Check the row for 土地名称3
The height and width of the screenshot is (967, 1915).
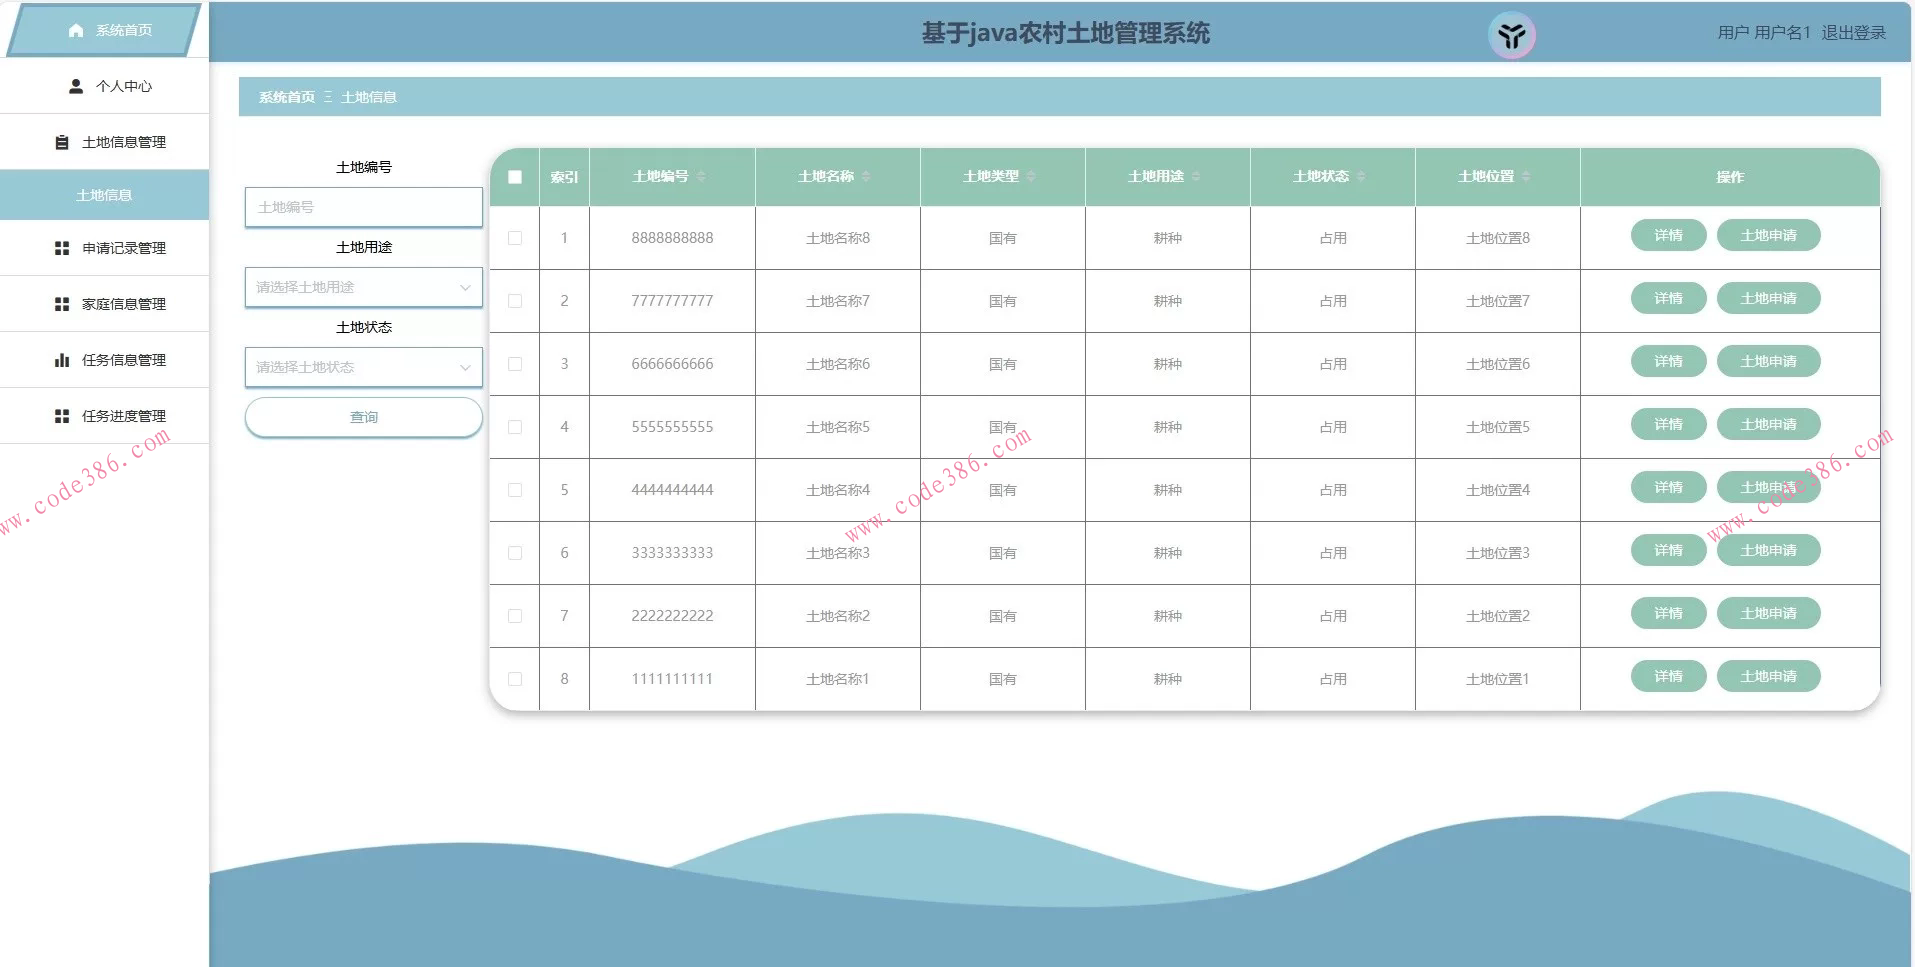pyautogui.click(x=515, y=553)
